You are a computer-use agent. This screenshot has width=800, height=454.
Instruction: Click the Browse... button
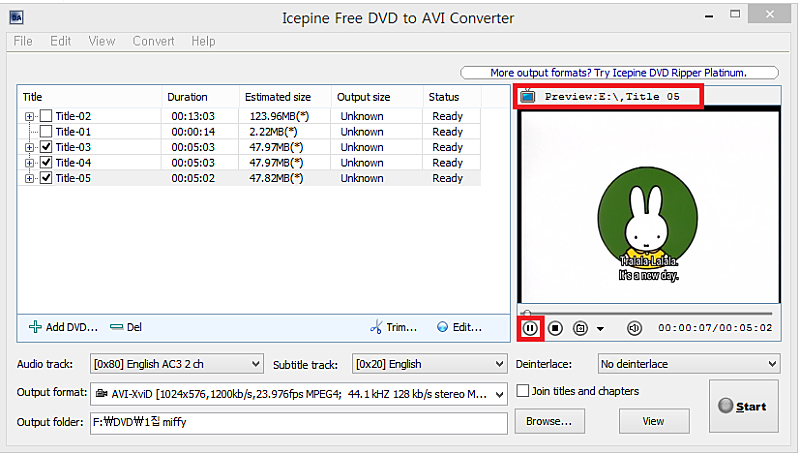click(x=549, y=421)
